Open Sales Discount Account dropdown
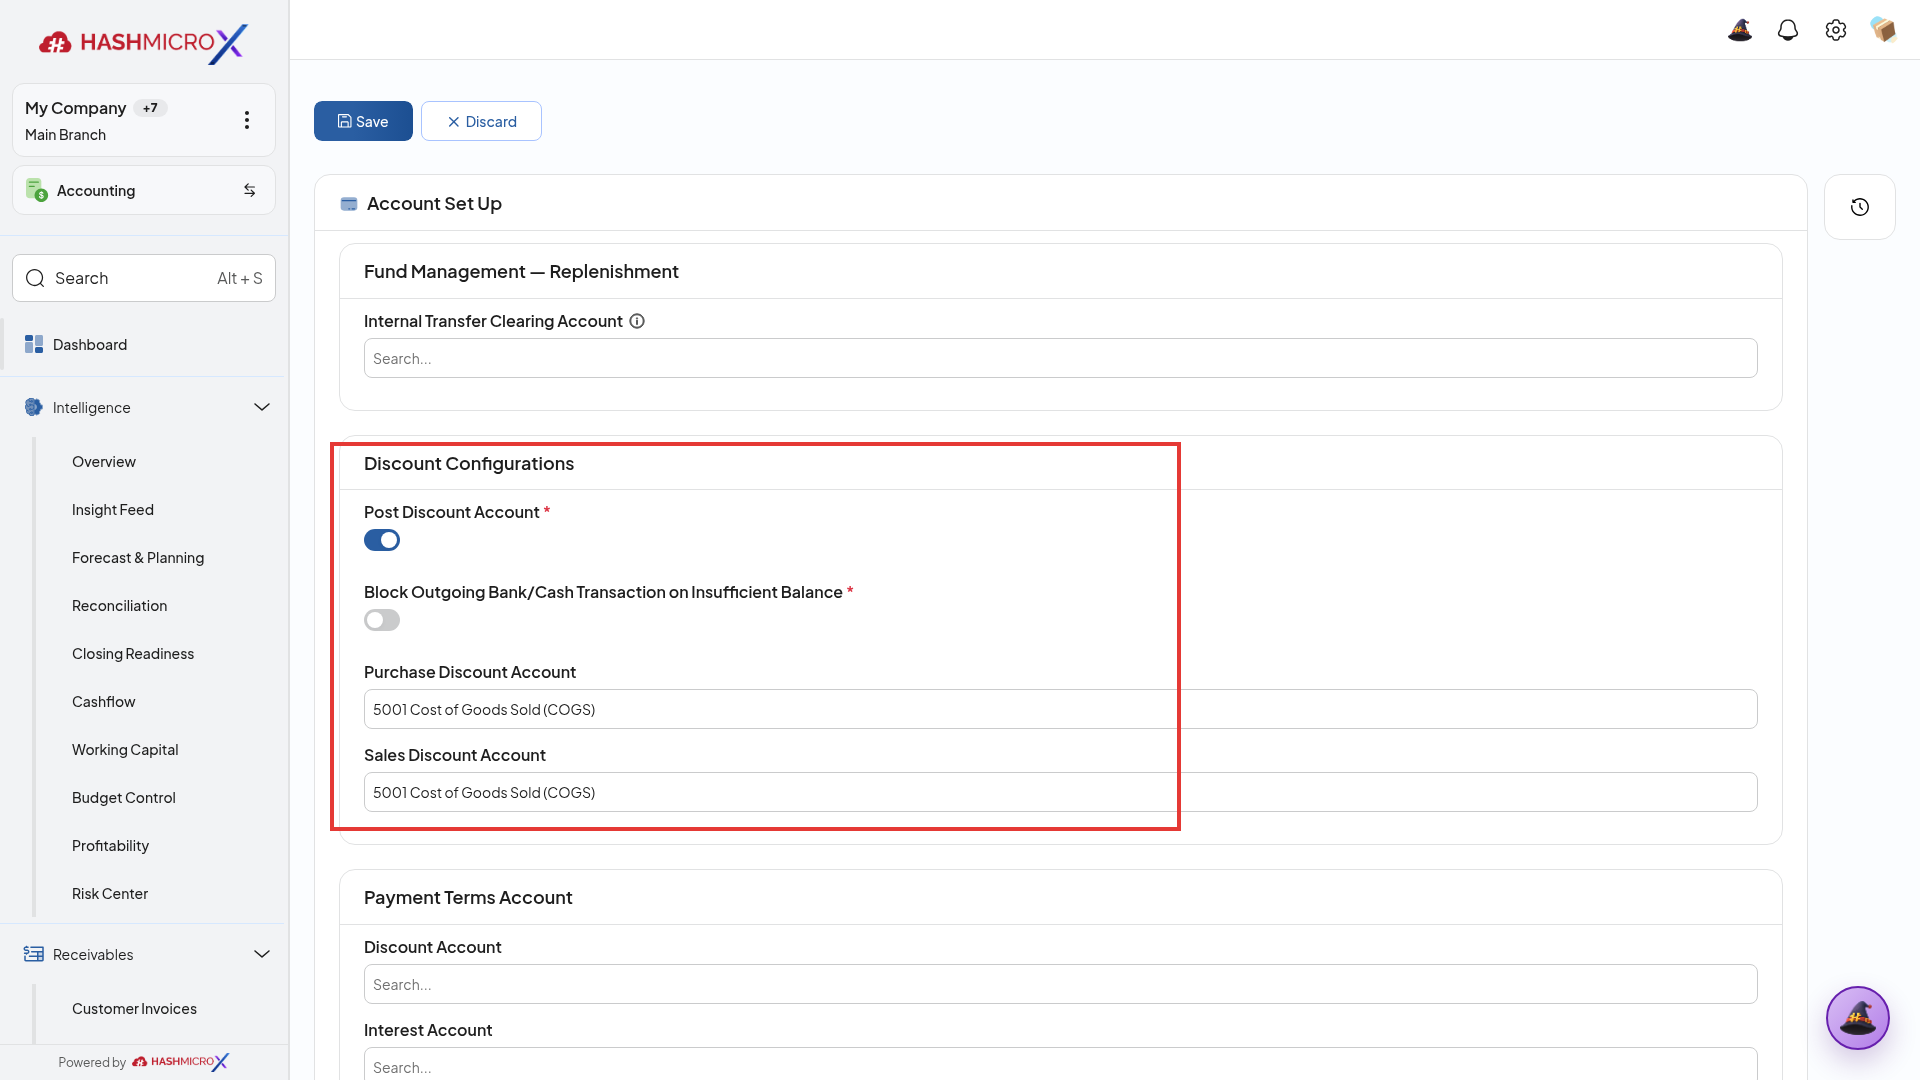The width and height of the screenshot is (1920, 1080). tap(1060, 792)
